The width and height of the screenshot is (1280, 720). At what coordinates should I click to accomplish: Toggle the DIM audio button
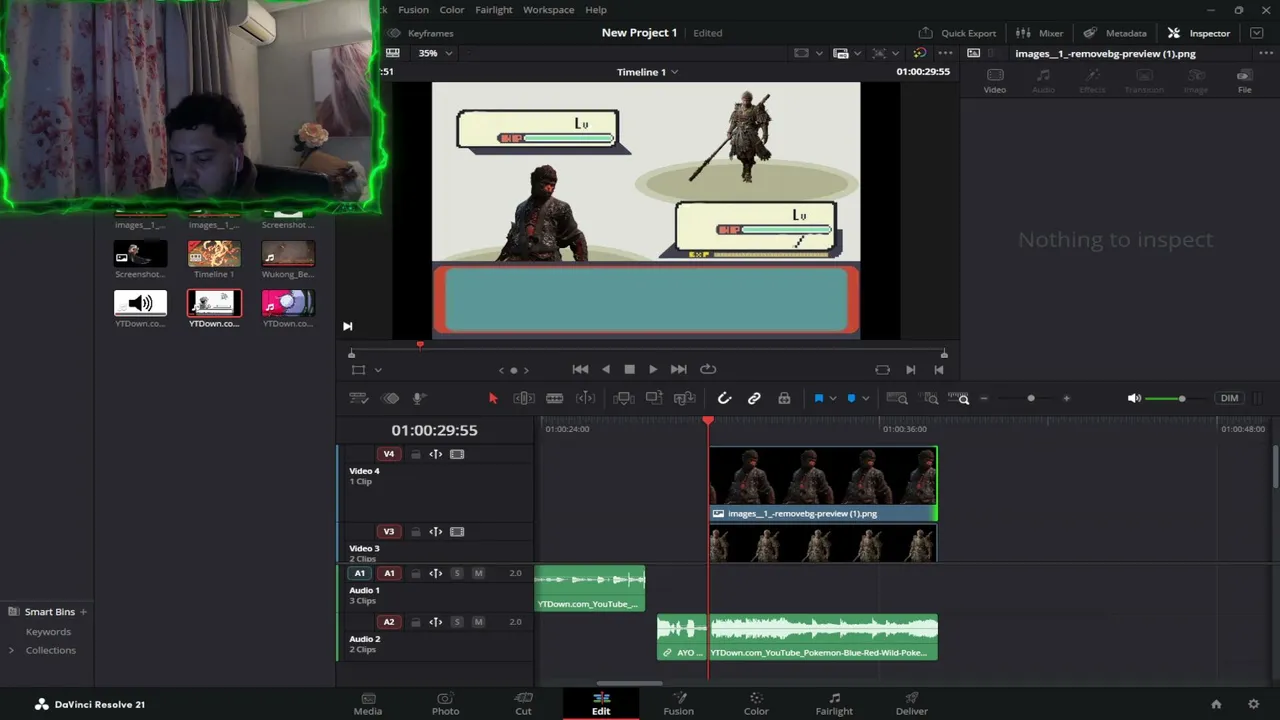tap(1229, 398)
